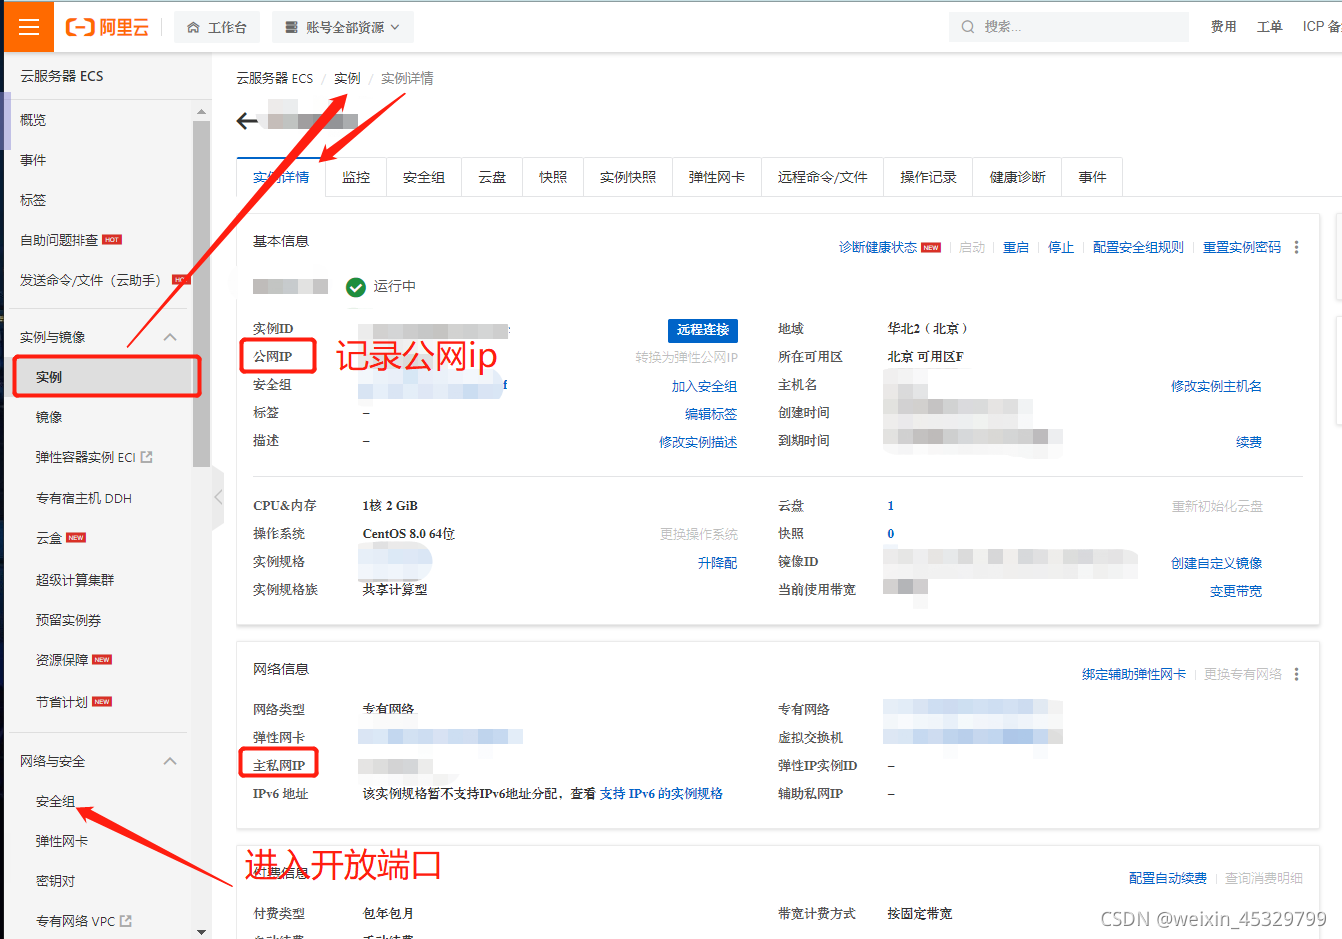Click the sidebar scroll-up arrow
1342x939 pixels.
click(x=201, y=112)
